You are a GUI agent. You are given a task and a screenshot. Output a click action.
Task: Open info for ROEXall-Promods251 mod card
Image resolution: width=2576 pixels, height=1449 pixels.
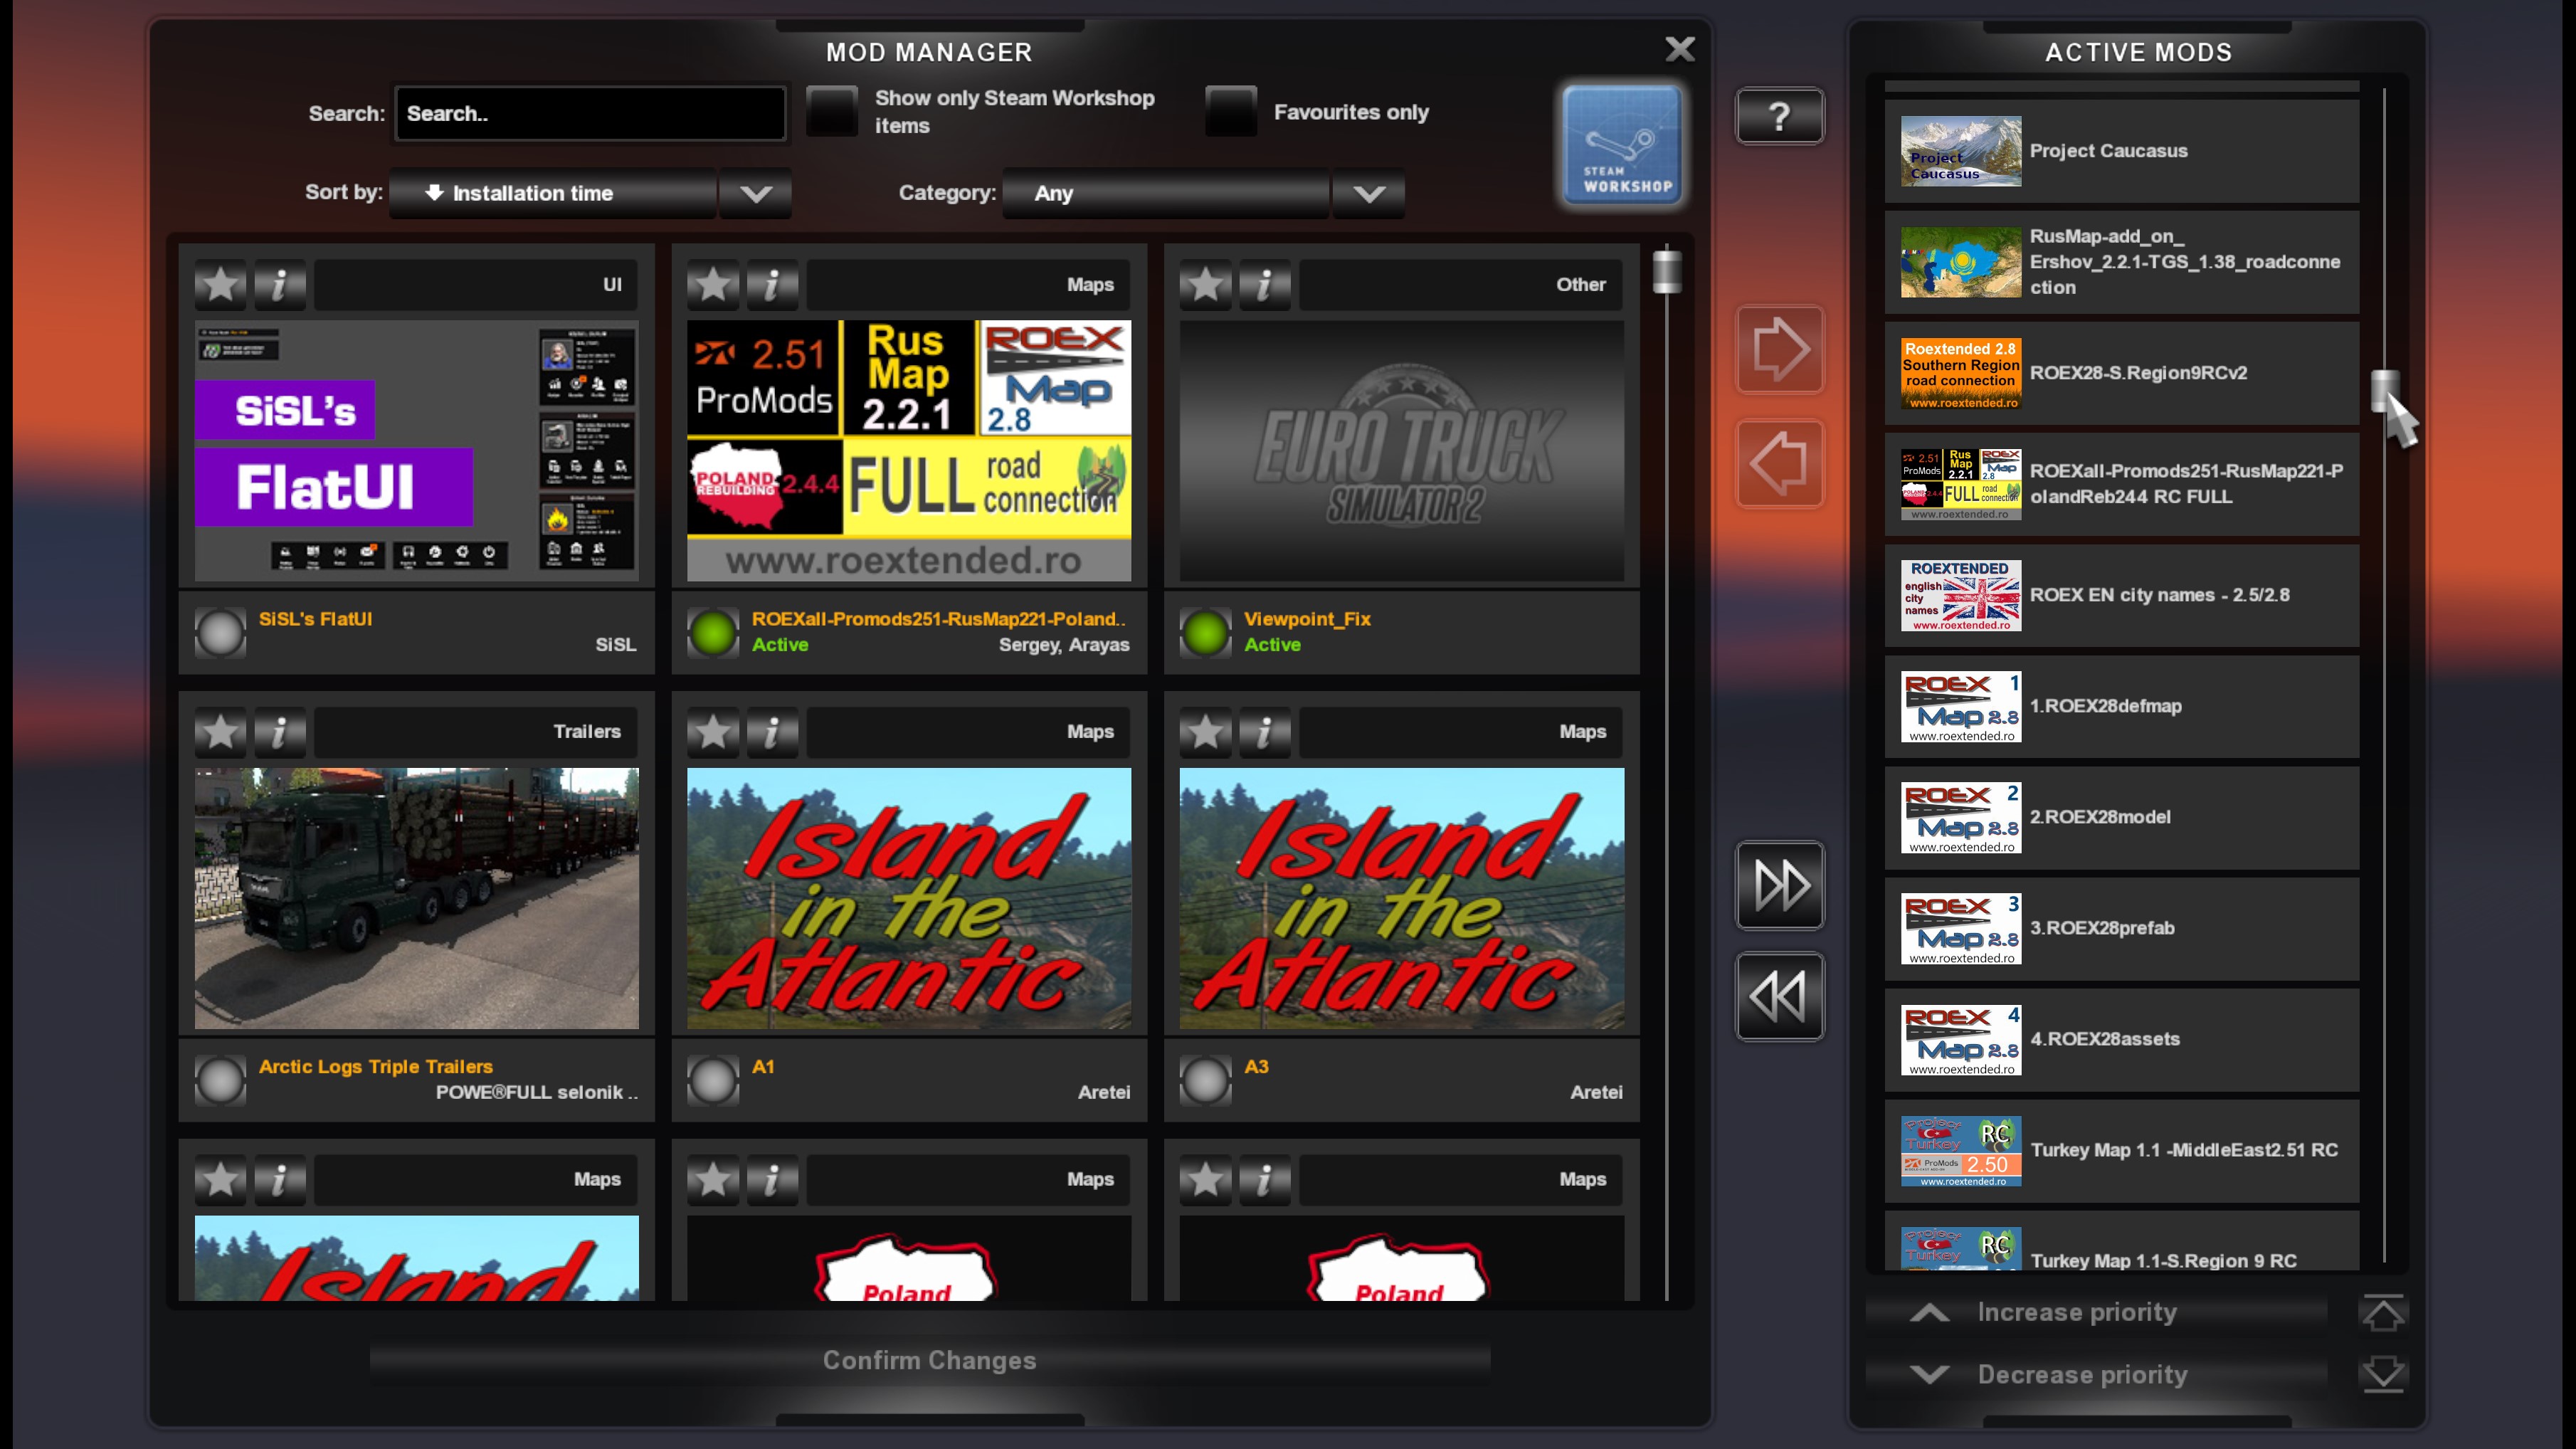tap(772, 285)
